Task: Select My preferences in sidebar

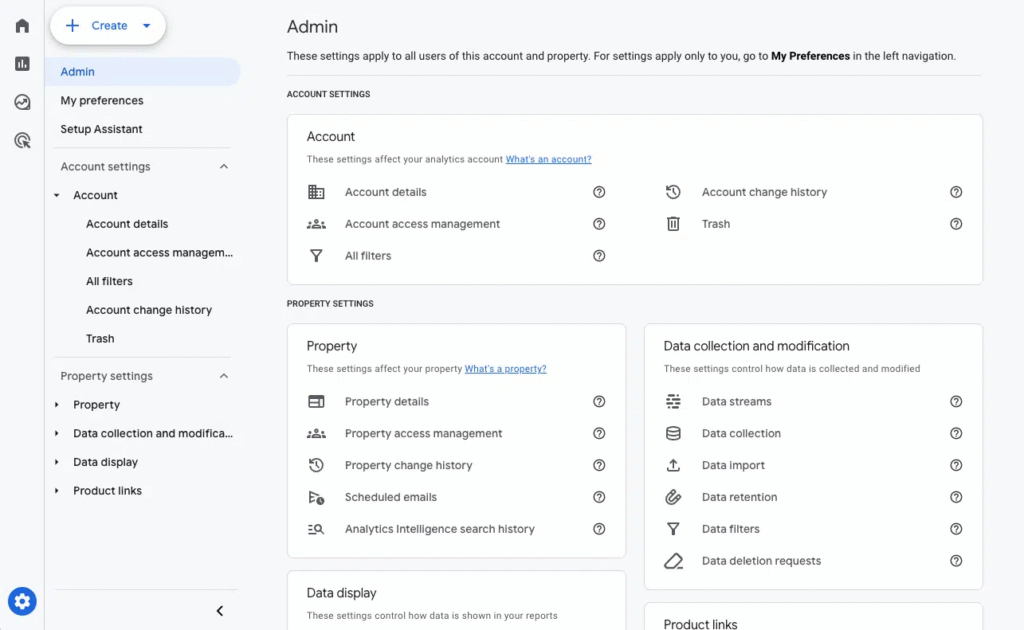Action: click(102, 101)
